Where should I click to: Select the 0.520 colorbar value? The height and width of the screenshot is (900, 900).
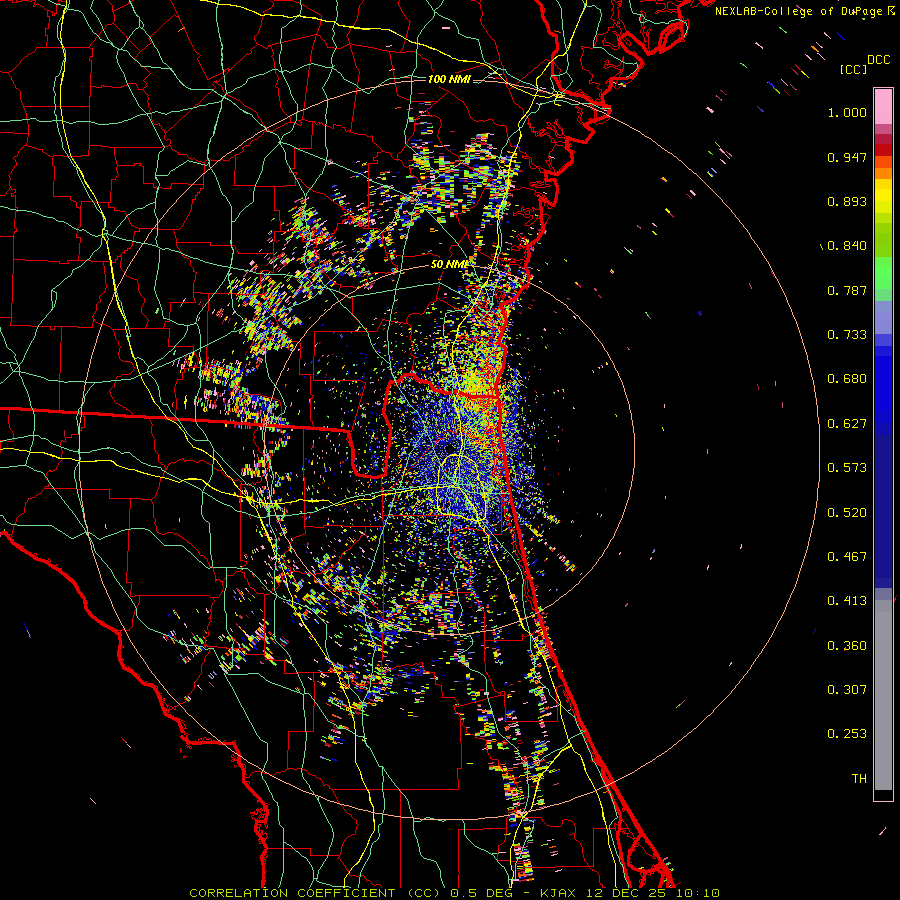point(847,513)
